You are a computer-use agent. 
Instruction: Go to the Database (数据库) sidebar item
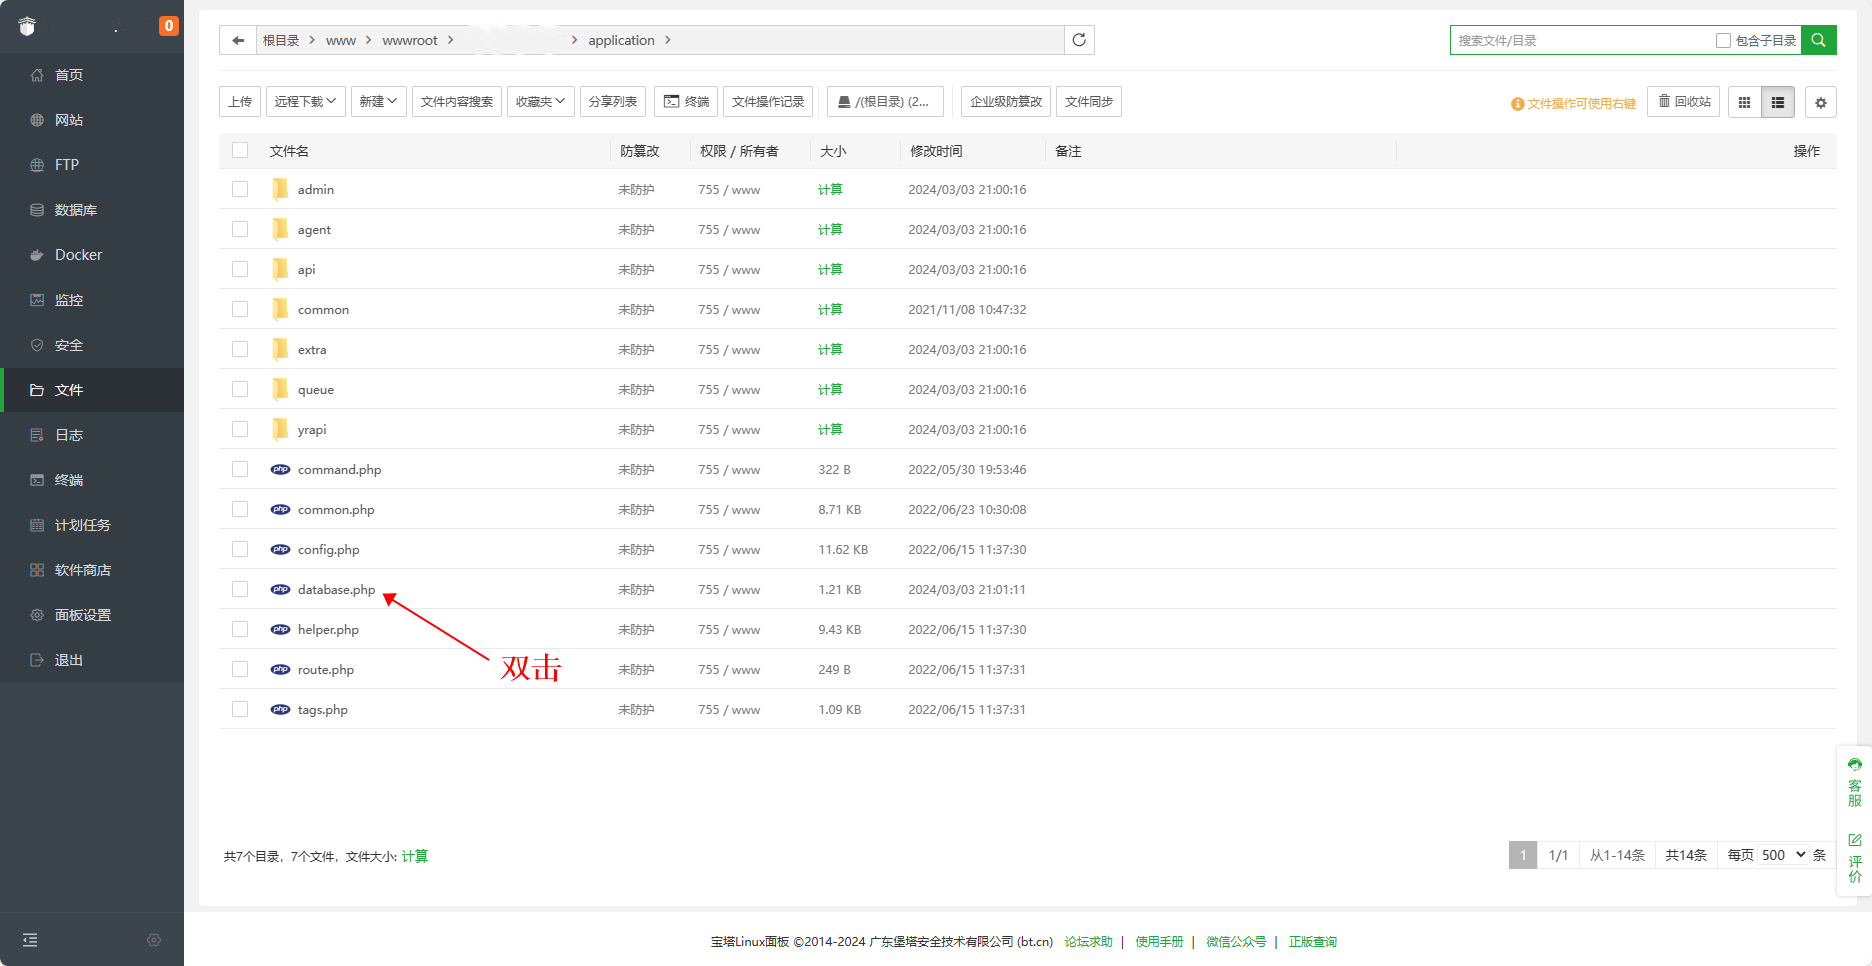(75, 210)
